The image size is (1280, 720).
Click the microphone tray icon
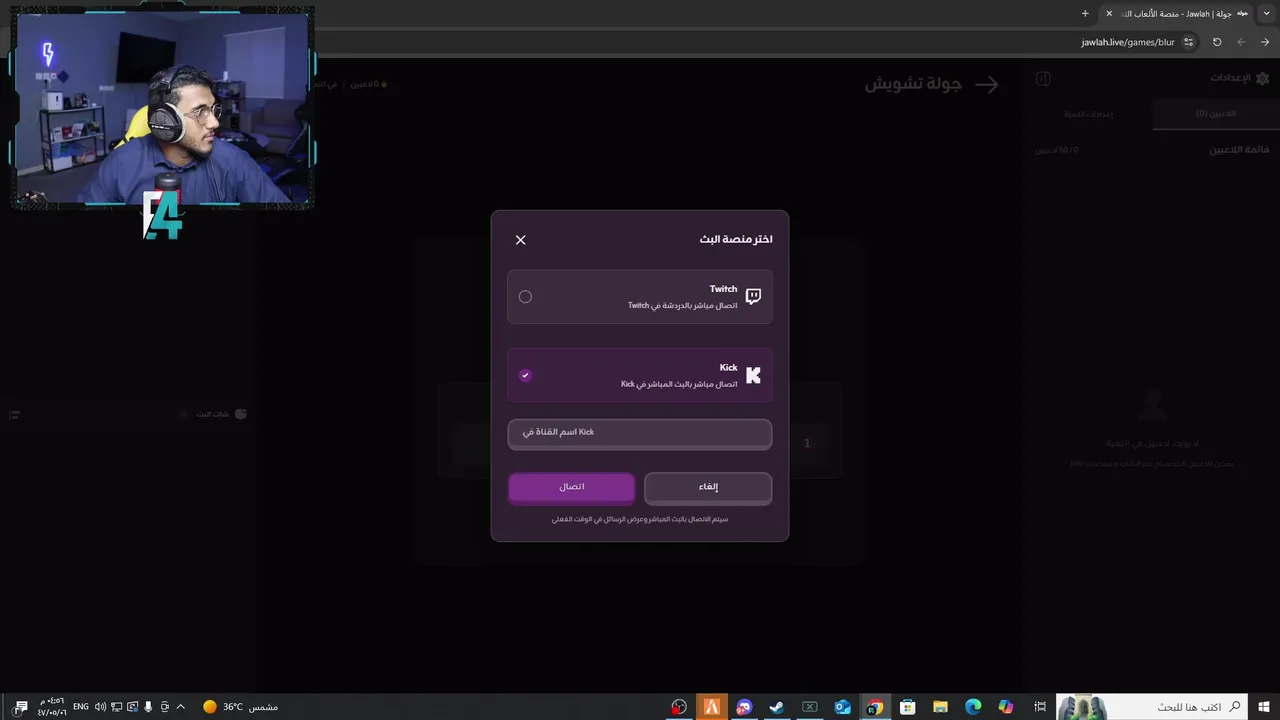click(x=148, y=707)
